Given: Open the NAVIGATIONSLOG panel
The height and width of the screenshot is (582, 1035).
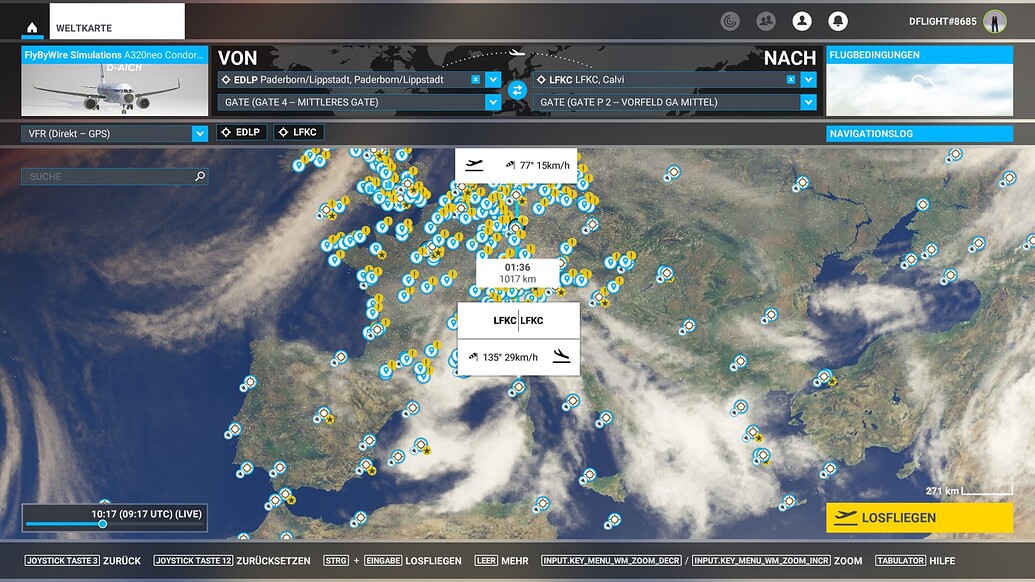Looking at the screenshot, I should pyautogui.click(x=920, y=132).
